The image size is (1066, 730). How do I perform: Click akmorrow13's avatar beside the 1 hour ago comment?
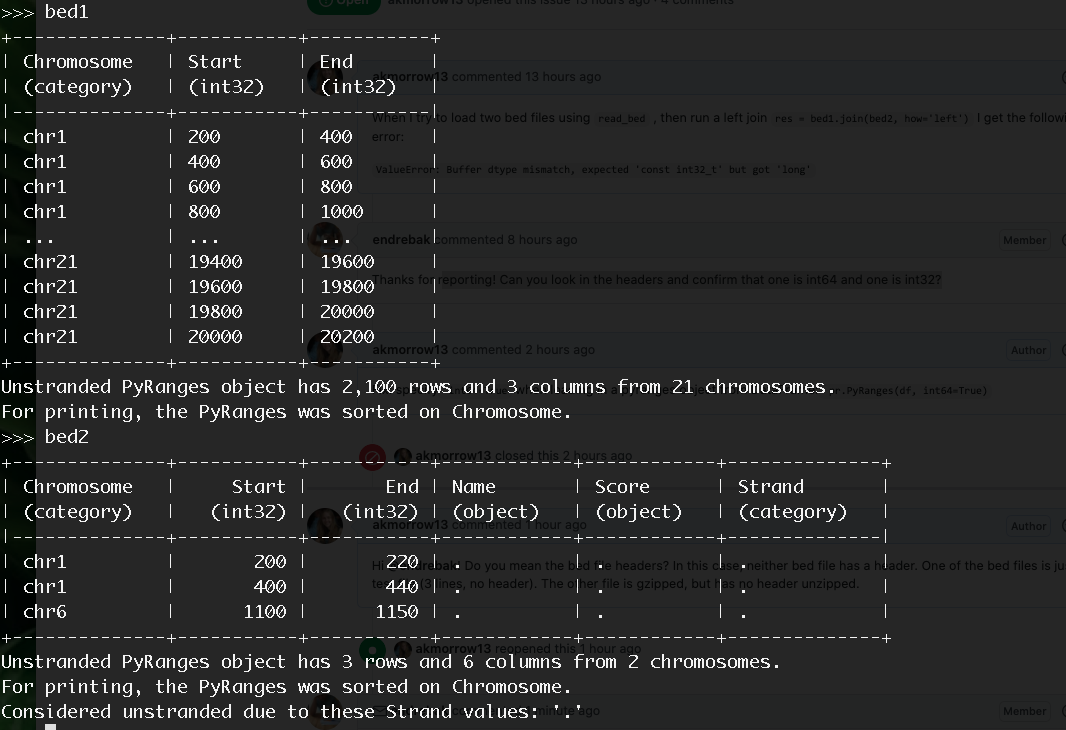pos(324,525)
